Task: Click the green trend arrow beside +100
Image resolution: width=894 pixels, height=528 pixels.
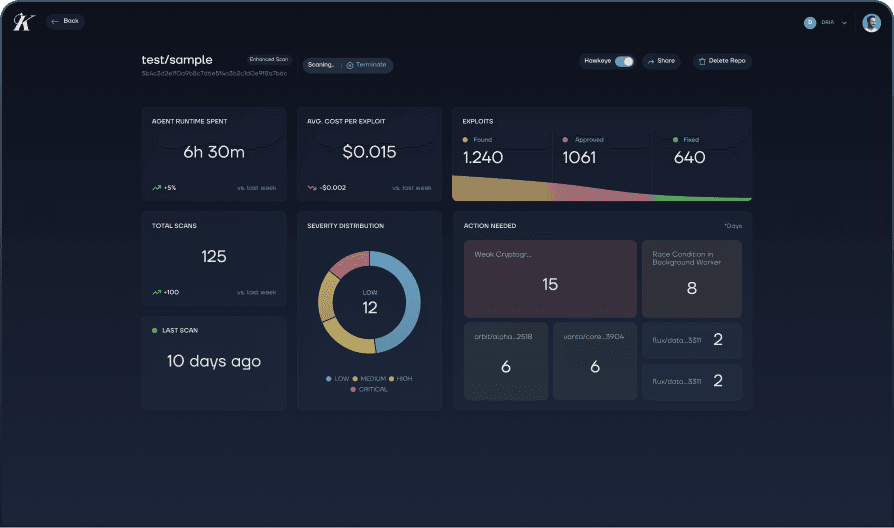Action: (x=156, y=292)
